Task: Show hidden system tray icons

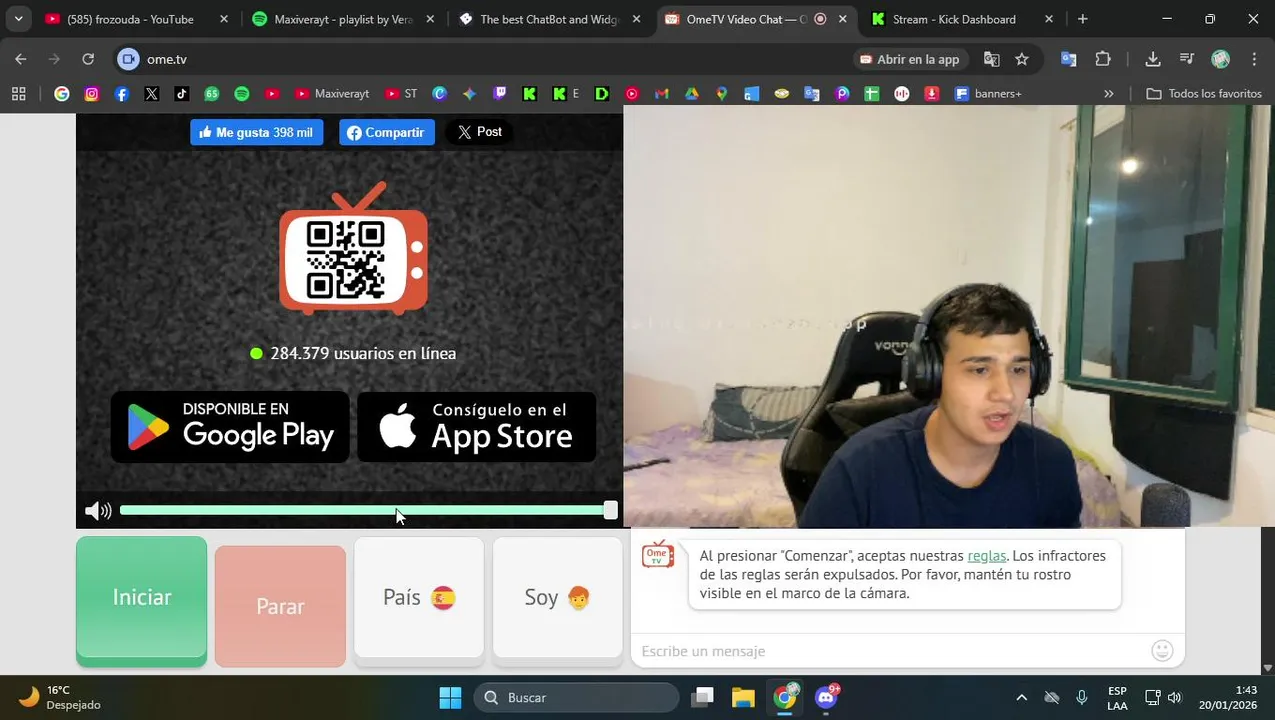Action: tap(1021, 697)
